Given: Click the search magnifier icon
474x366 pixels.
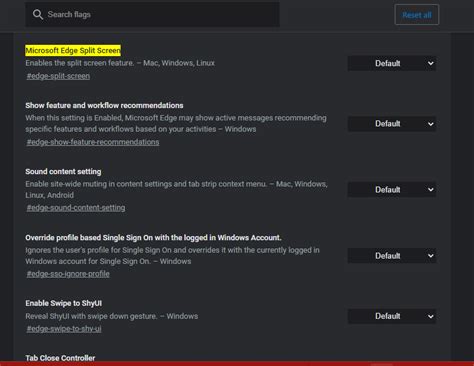Looking at the screenshot, I should pyautogui.click(x=38, y=14).
